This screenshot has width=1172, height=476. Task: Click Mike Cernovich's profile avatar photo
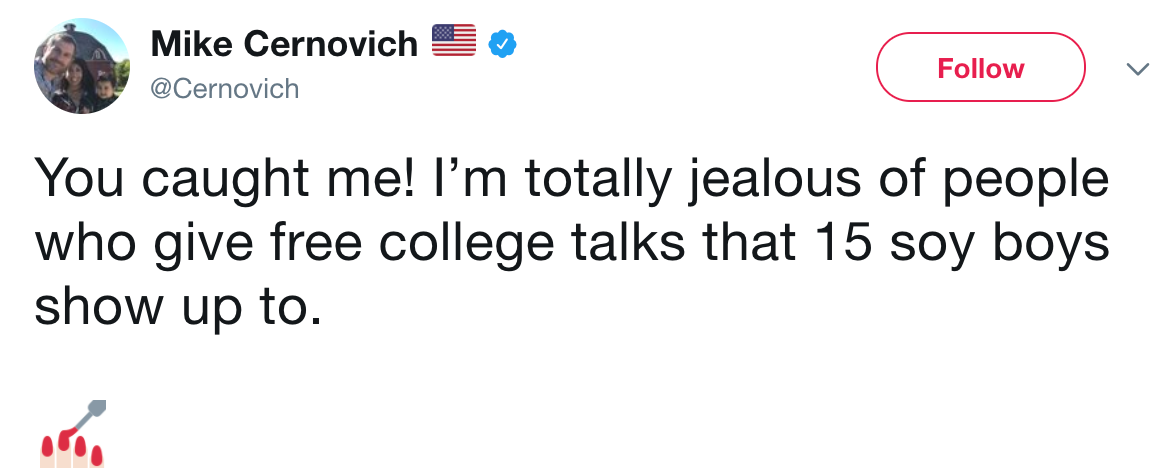(81, 66)
